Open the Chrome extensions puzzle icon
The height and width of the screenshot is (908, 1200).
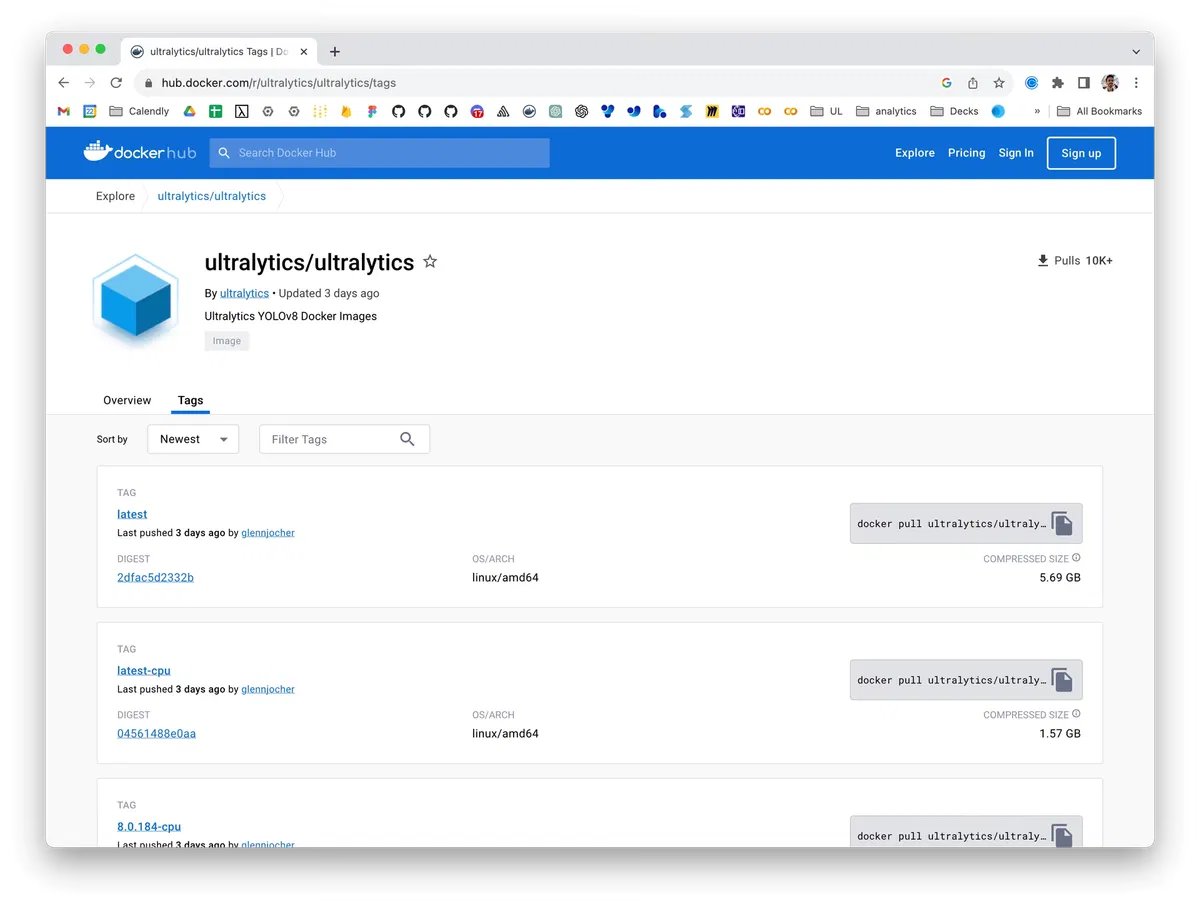coord(1058,83)
